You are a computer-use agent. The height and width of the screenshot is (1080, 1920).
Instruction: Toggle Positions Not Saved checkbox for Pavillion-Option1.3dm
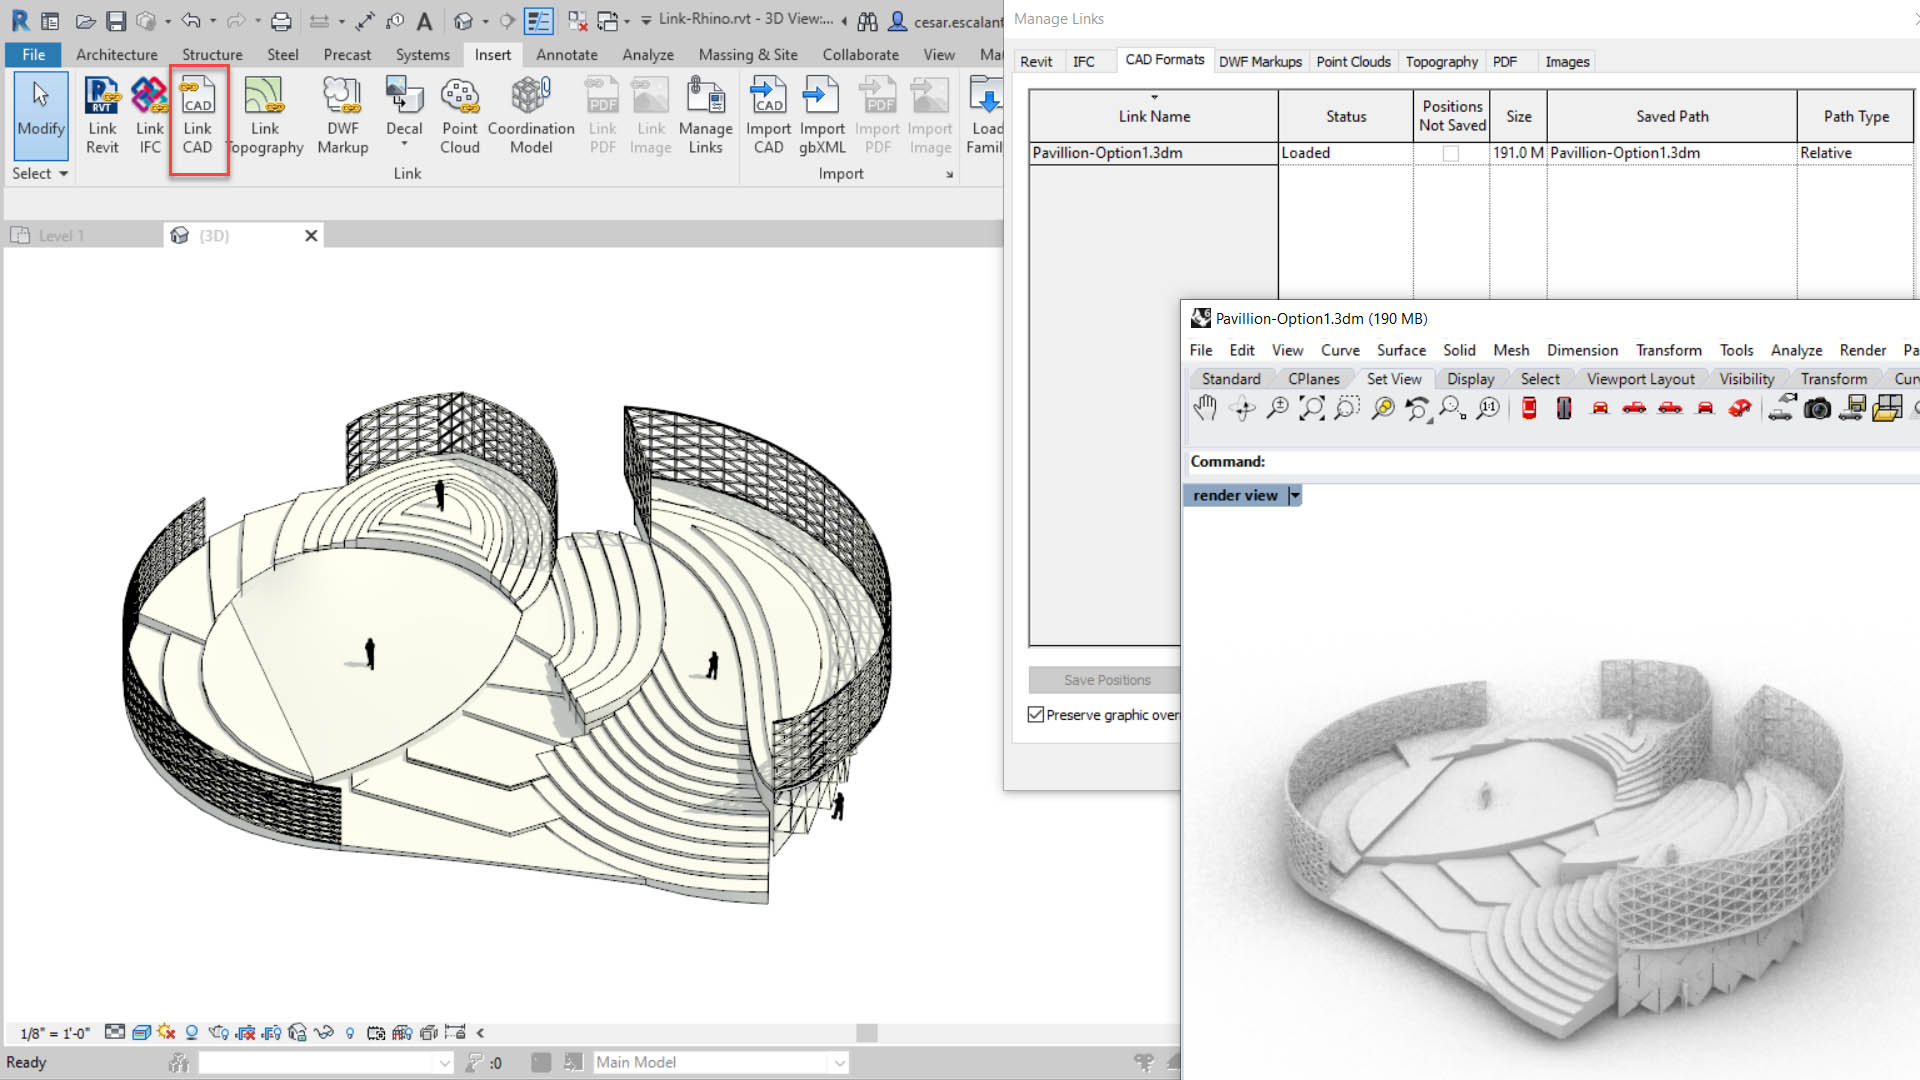click(1451, 153)
